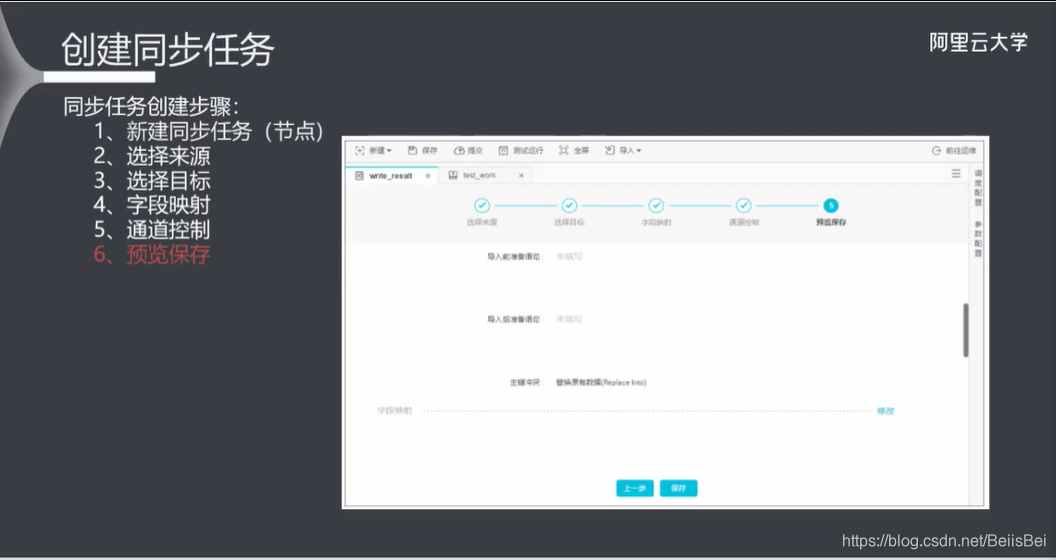This screenshot has height=560, width=1056.
Task: Click the Replace Into primary key value
Action: [601, 382]
